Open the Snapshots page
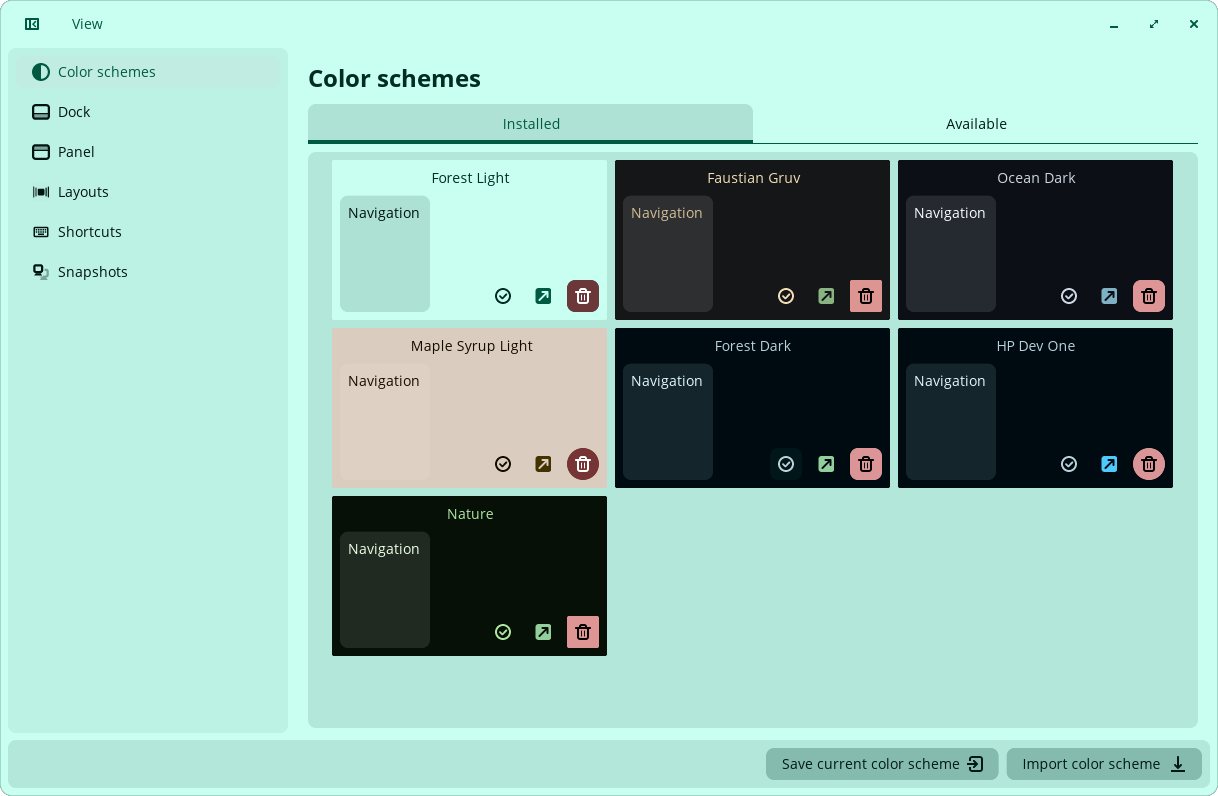Image resolution: width=1218 pixels, height=796 pixels. pyautogui.click(x=148, y=272)
